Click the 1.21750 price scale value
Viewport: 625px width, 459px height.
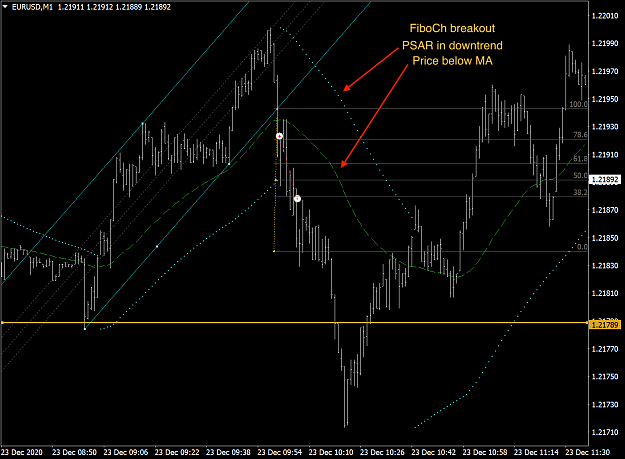605,377
